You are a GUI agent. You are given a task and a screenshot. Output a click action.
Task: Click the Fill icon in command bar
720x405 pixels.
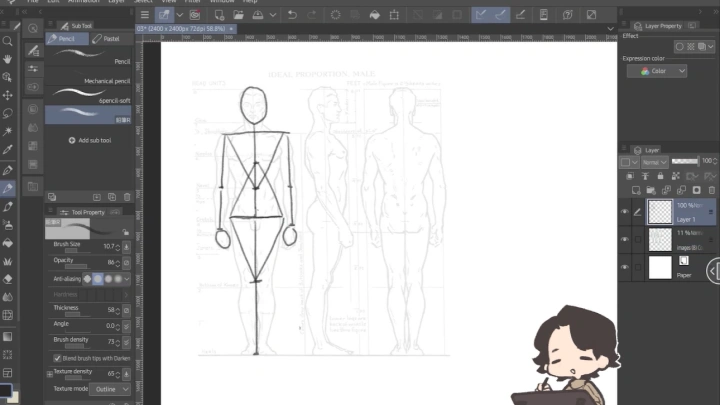pos(375,15)
